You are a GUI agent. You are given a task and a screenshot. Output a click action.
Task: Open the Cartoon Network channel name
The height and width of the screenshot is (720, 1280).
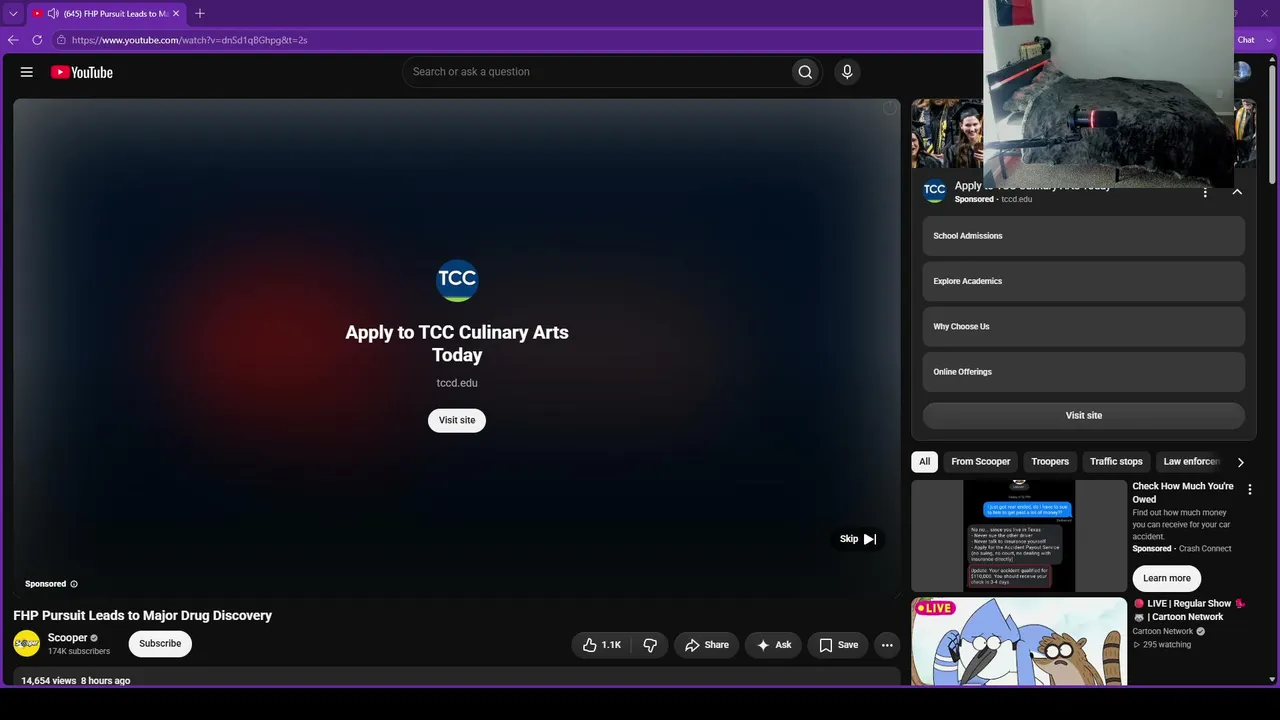(1163, 632)
